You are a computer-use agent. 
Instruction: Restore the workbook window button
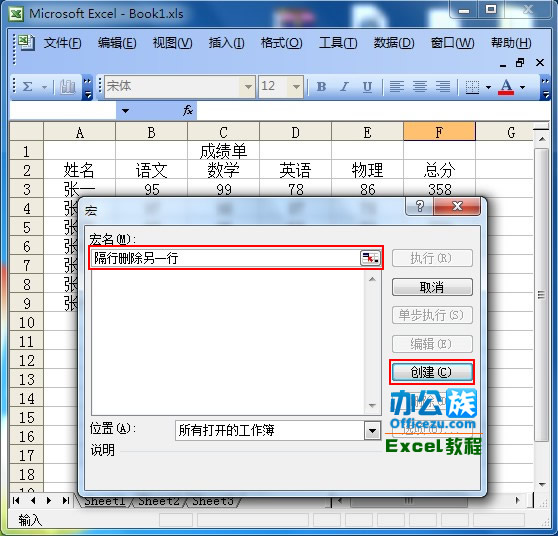pos(520,63)
